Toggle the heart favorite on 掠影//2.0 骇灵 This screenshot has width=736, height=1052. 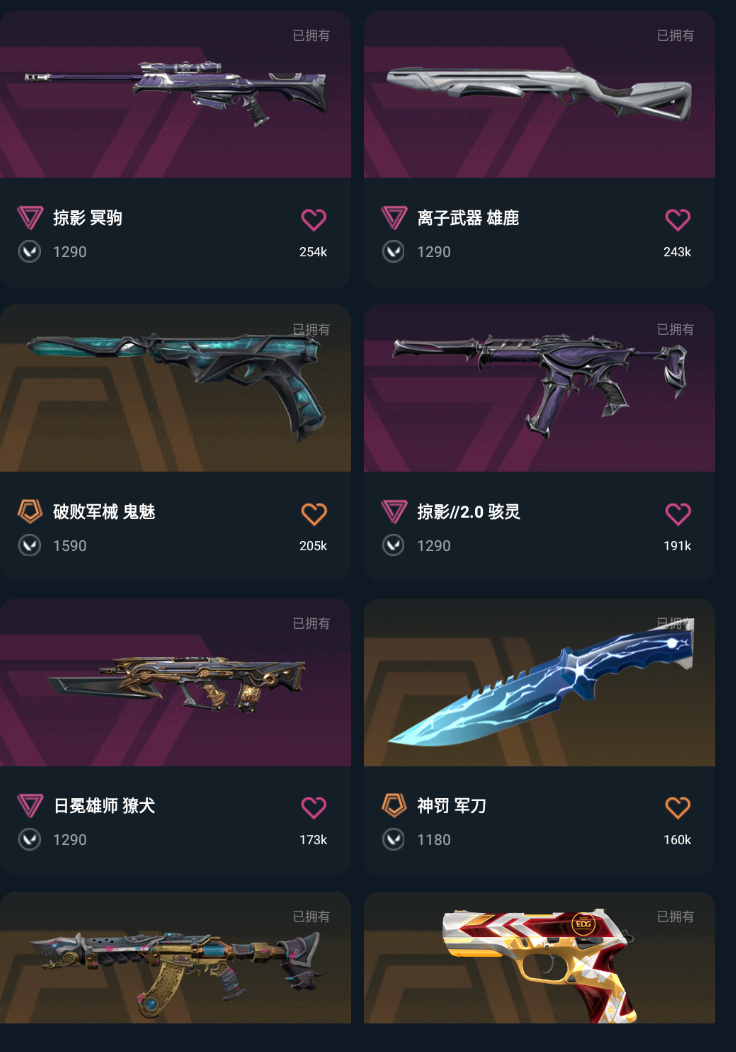coord(678,514)
